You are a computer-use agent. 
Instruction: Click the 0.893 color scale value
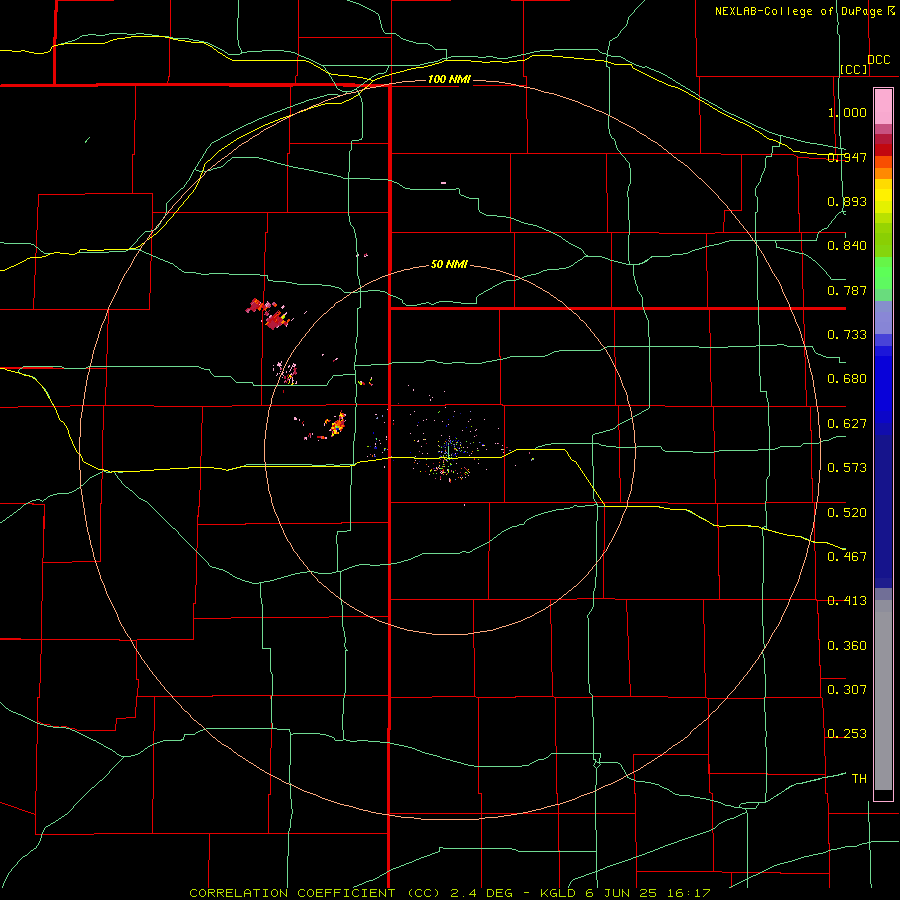pos(847,201)
